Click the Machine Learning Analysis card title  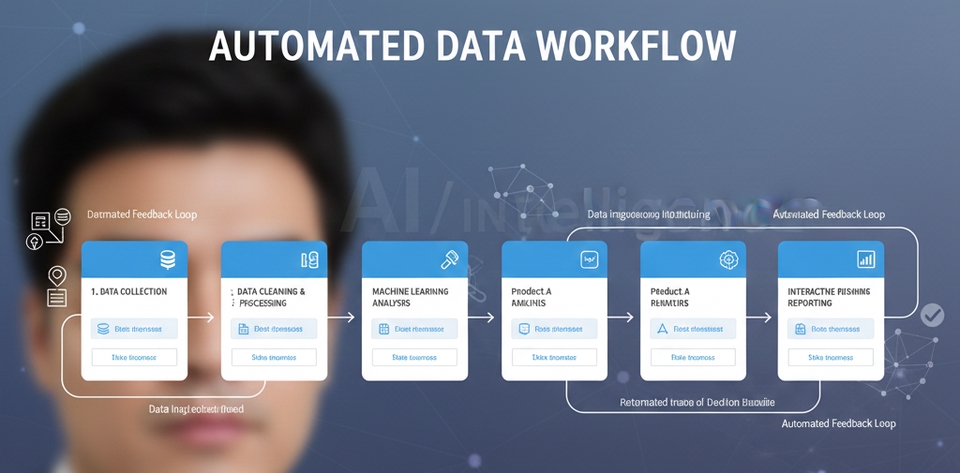tap(410, 297)
